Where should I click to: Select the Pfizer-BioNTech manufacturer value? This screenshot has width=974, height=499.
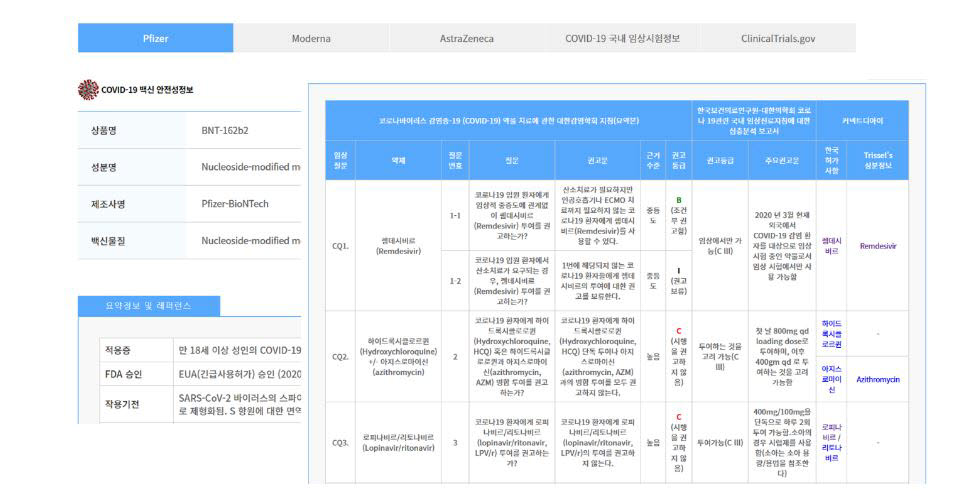pyautogui.click(x=235, y=204)
